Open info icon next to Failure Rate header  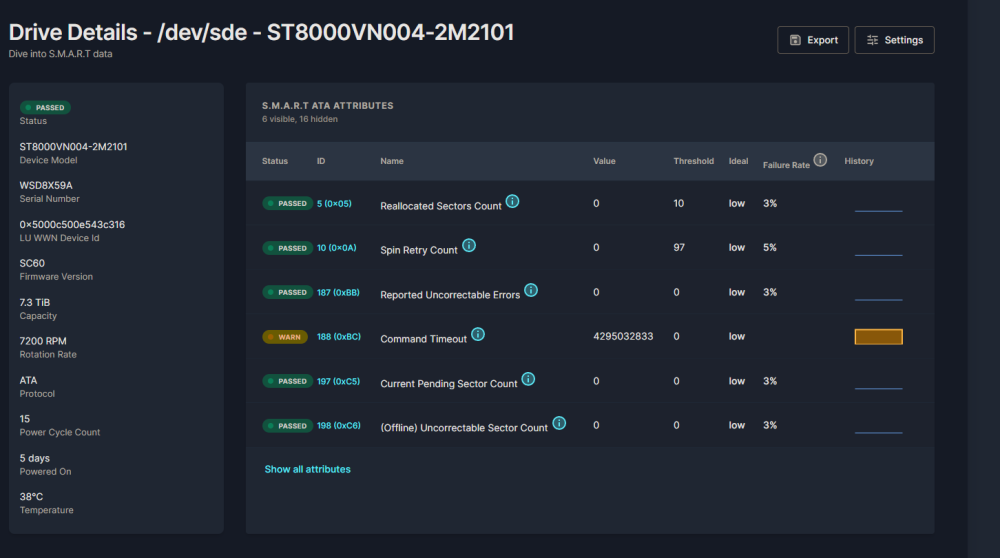click(x=820, y=160)
